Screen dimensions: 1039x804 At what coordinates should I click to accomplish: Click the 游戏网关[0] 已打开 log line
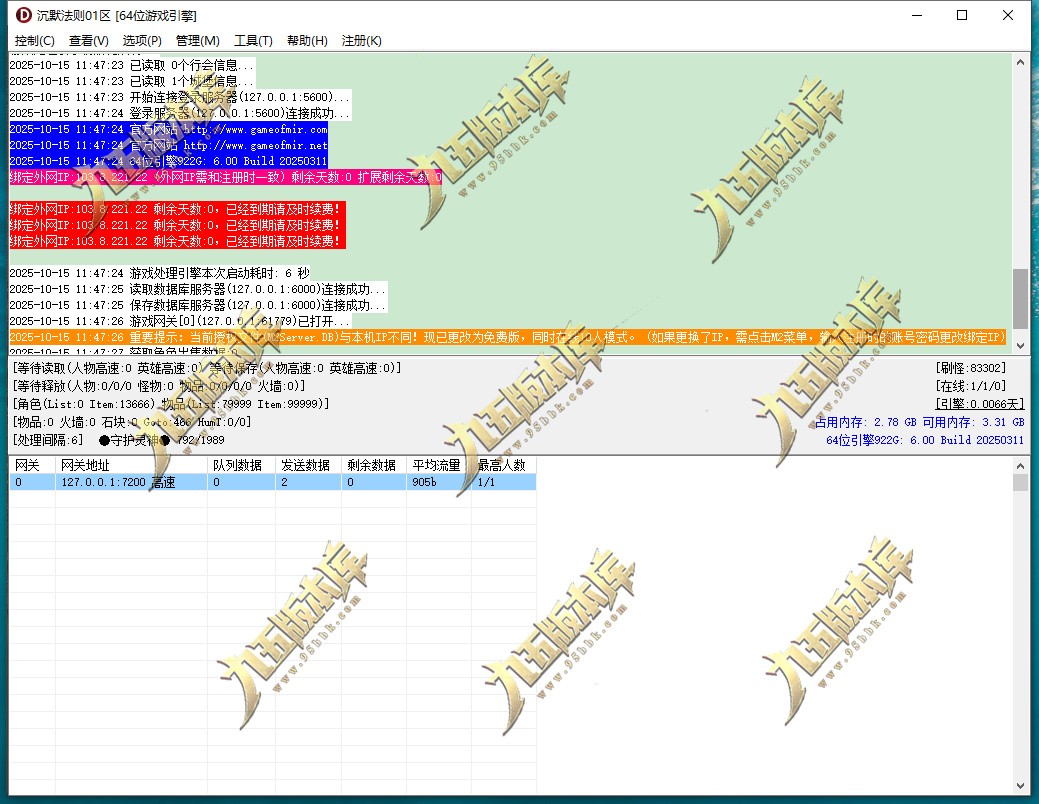[x=180, y=321]
